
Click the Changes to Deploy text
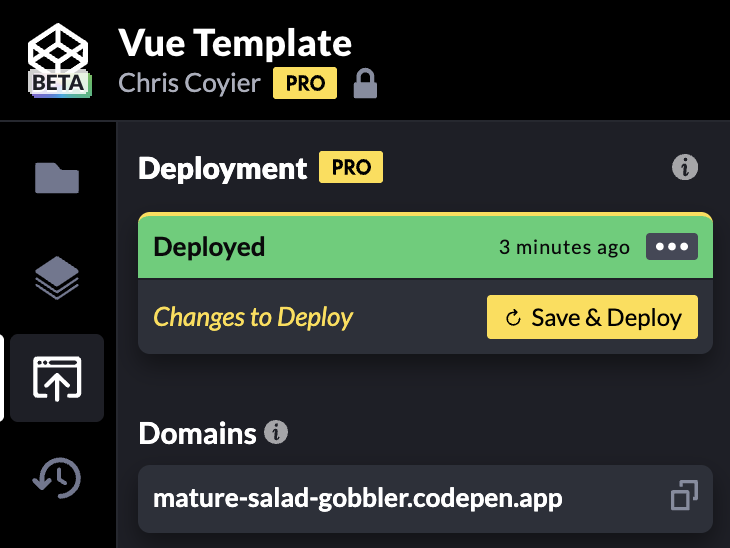pos(253,318)
